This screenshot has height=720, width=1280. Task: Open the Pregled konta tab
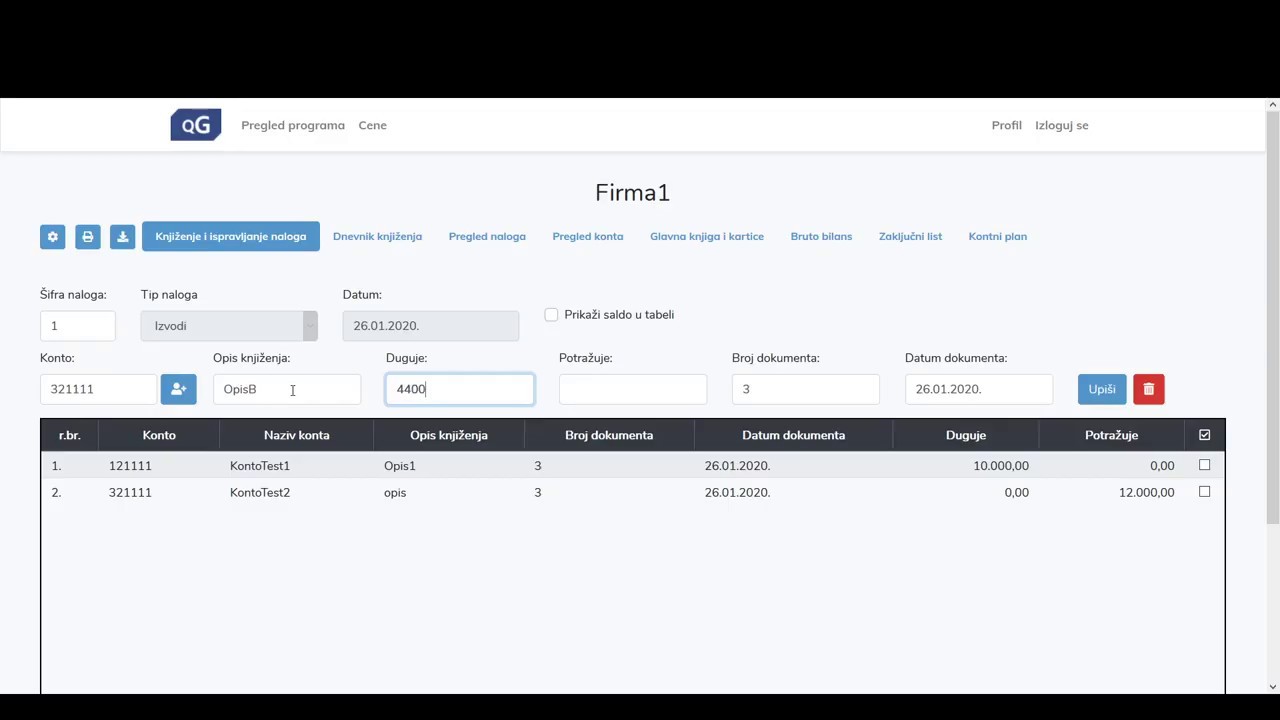coord(588,237)
